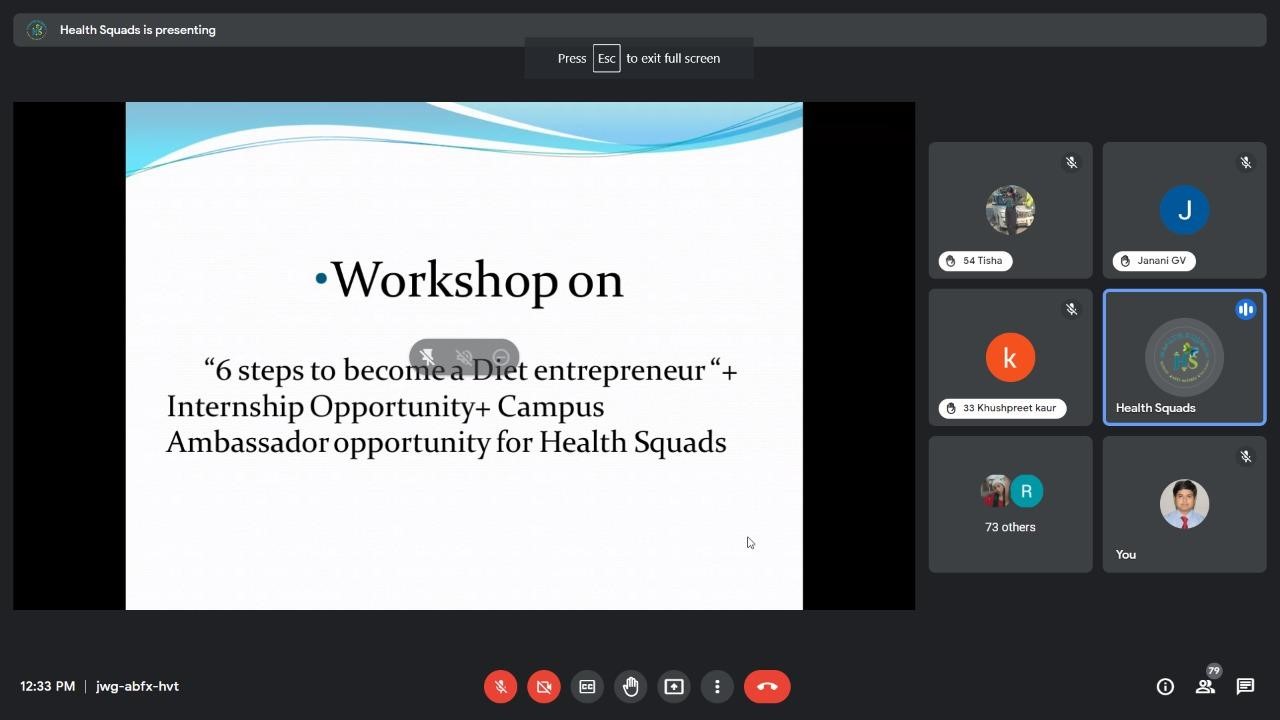This screenshot has width=1280, height=720.
Task: Turn on your camera
Action: pos(544,686)
